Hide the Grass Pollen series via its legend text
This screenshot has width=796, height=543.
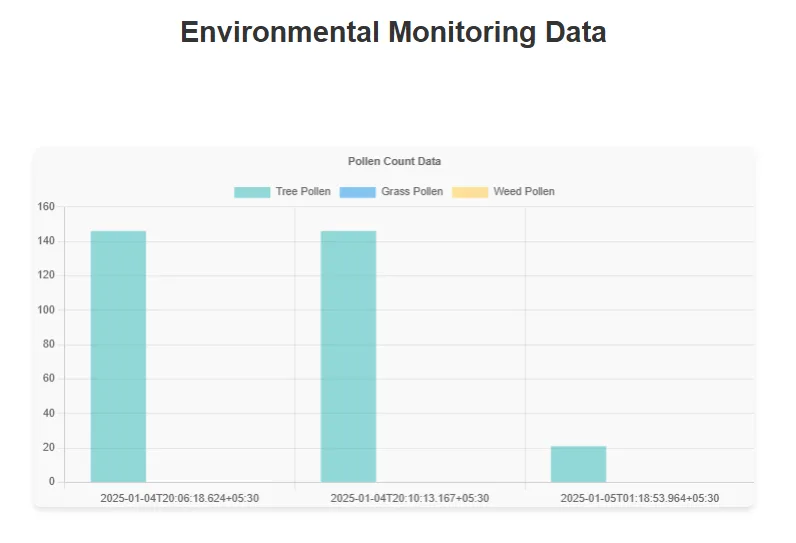pyautogui.click(x=412, y=192)
